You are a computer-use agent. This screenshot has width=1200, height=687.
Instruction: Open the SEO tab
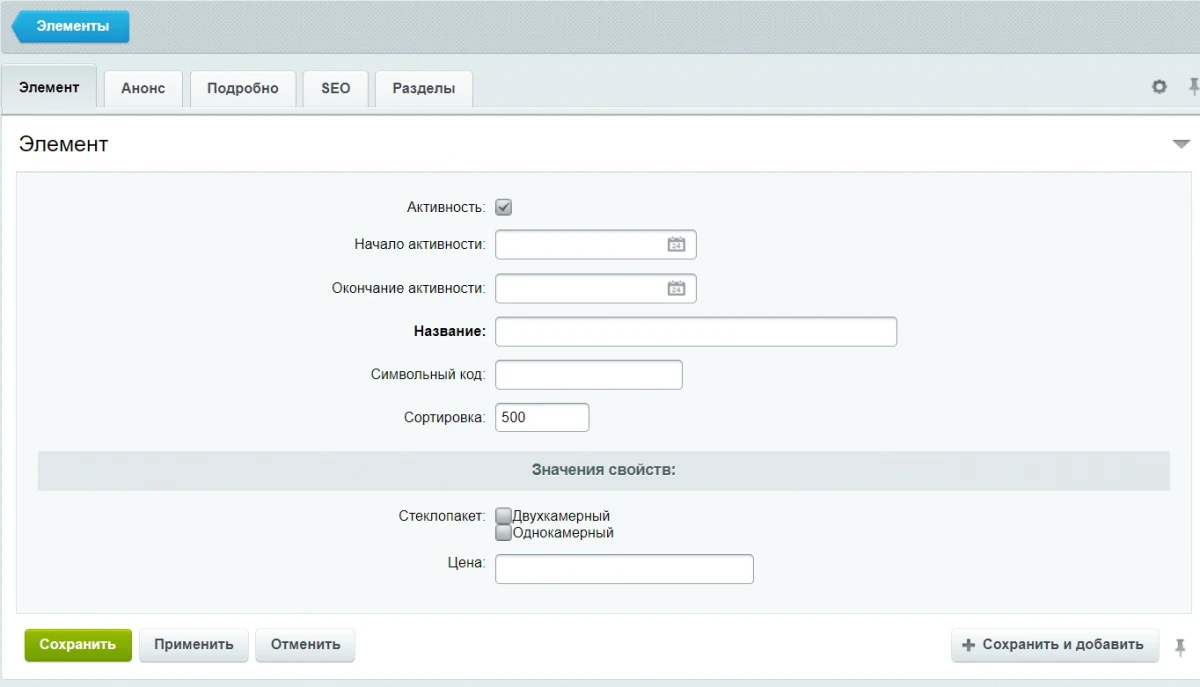pyautogui.click(x=336, y=88)
